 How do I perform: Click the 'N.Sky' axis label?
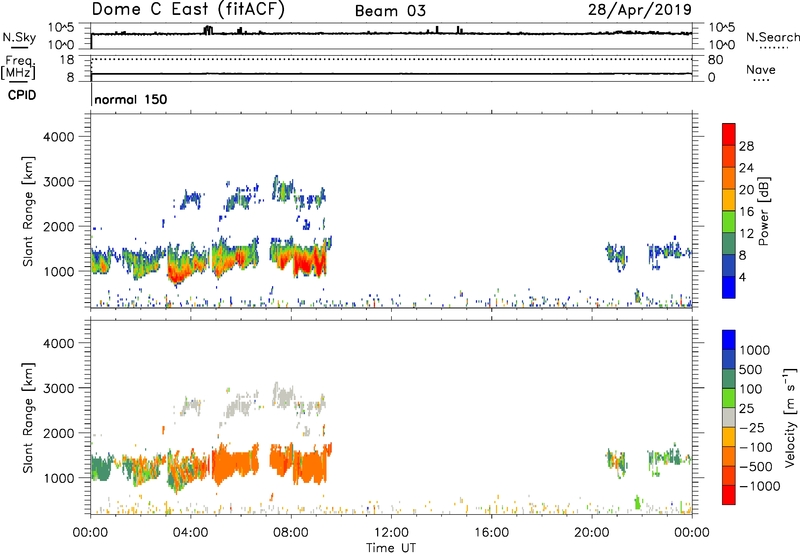19,37
